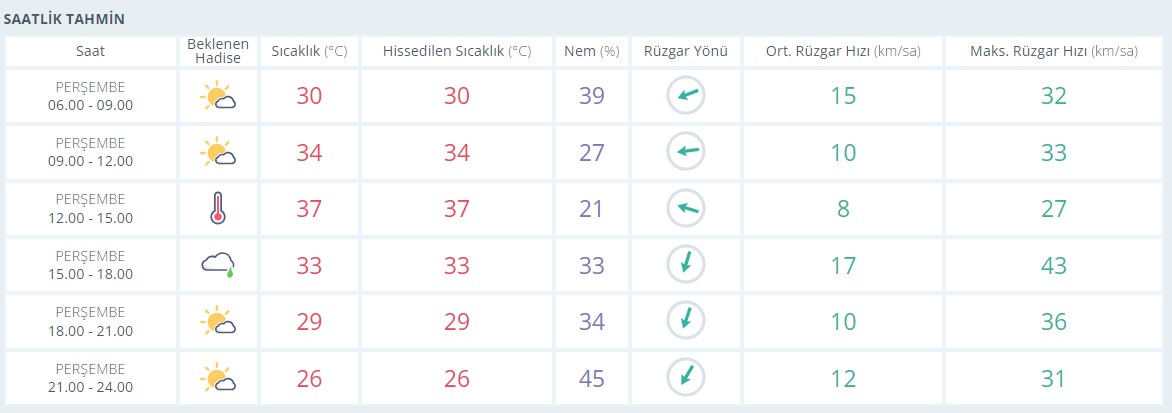Viewport: 1172px width, 413px height.
Task: Select the PERŞEMBE 12.00 - 15.00 time cell
Action: click(x=90, y=208)
